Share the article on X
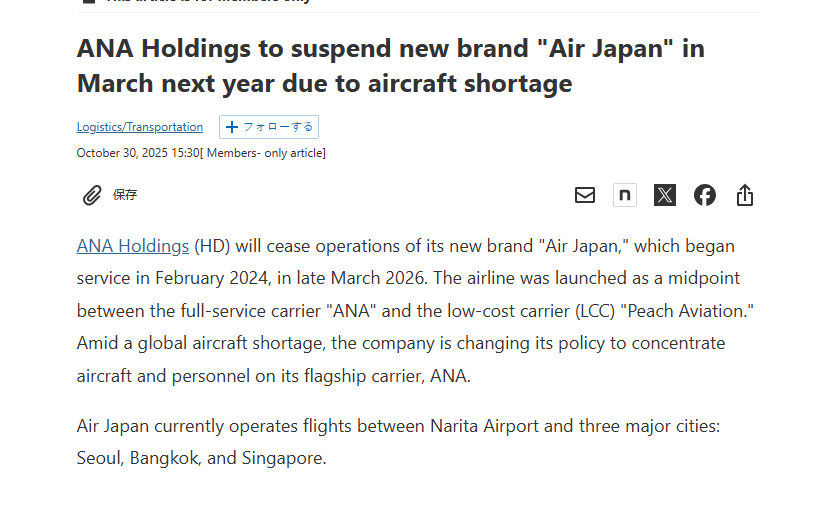This screenshot has width=832, height=505. [x=665, y=195]
